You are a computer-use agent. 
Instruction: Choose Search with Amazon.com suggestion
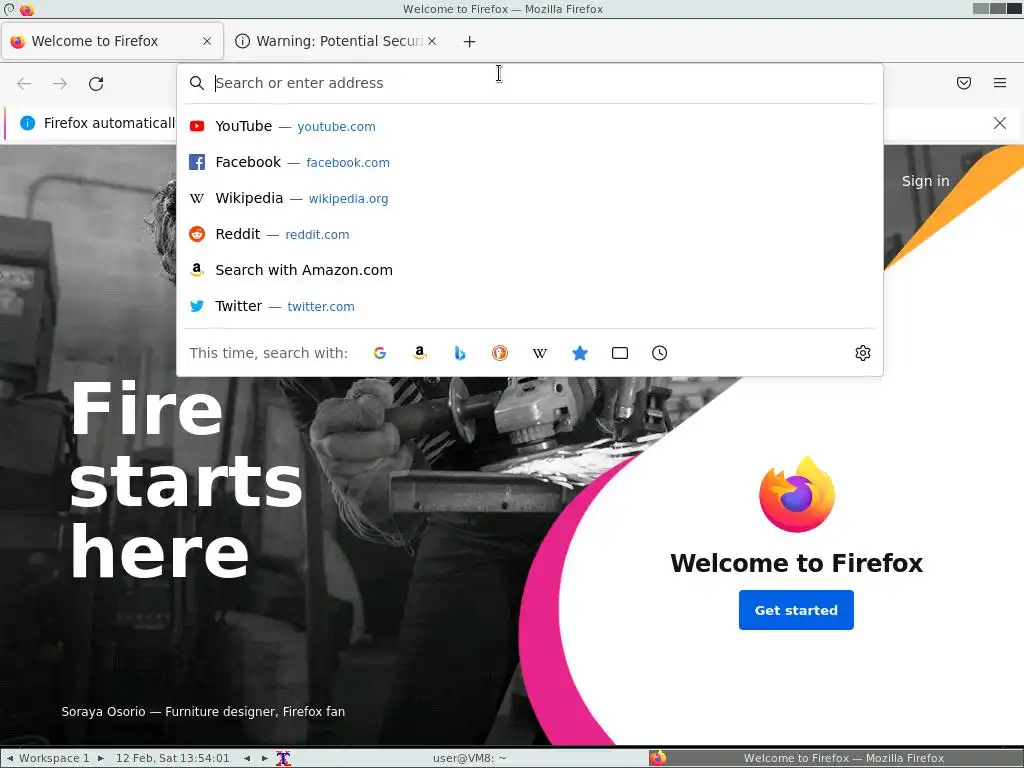pyautogui.click(x=530, y=270)
